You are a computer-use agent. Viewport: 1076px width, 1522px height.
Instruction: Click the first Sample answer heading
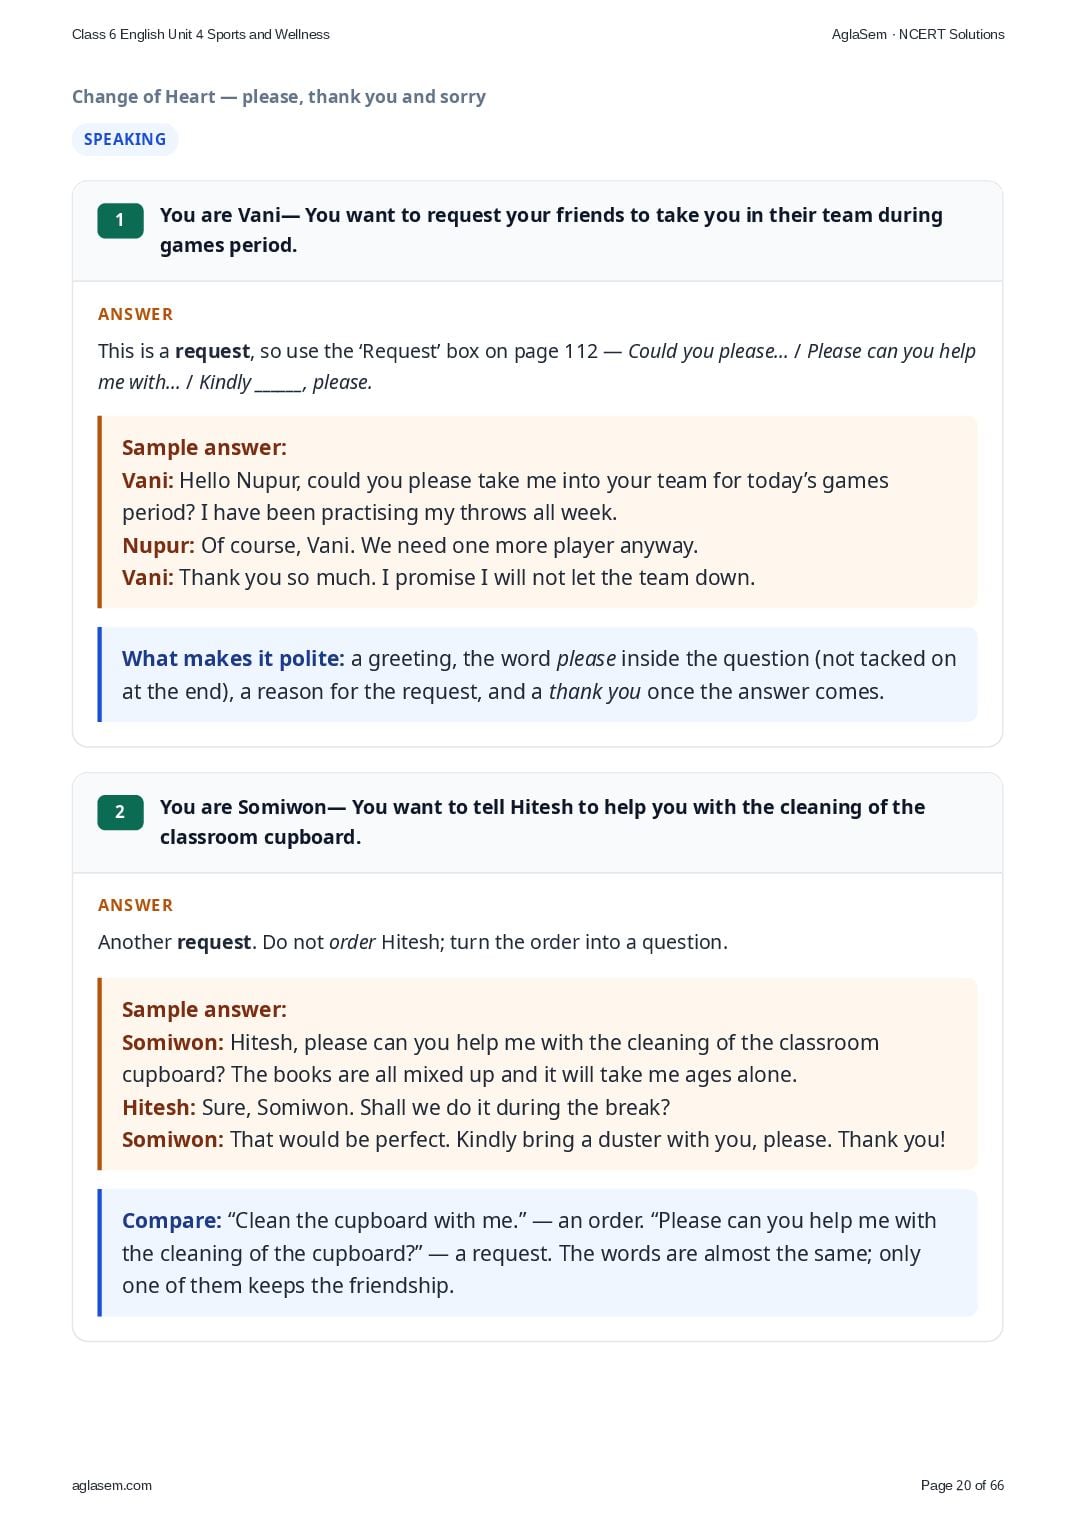point(204,447)
